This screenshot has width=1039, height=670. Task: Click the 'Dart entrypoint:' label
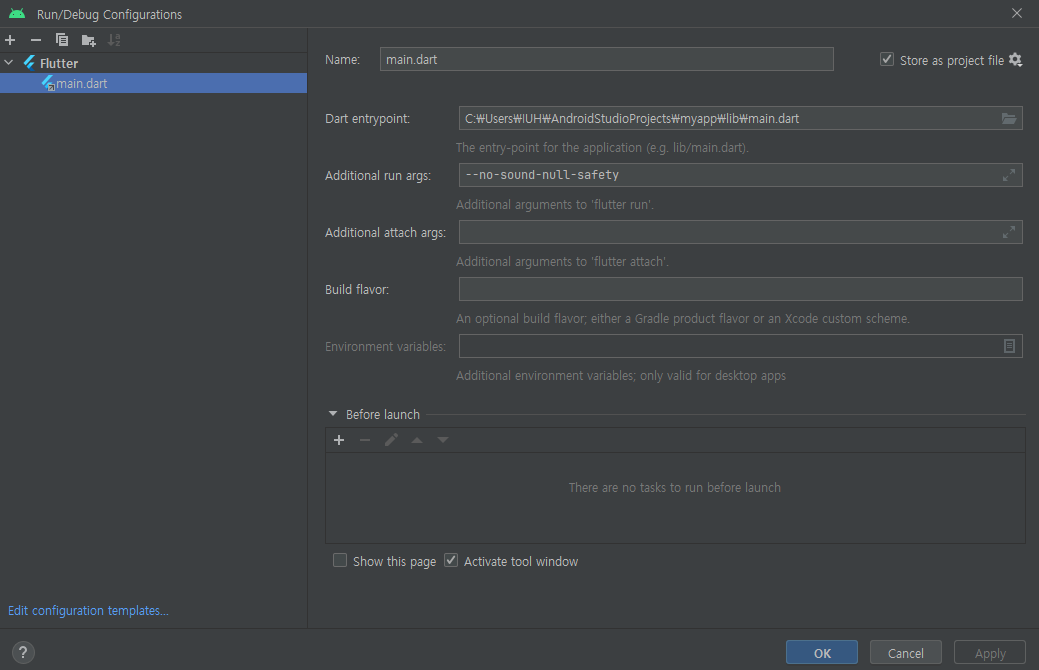(x=367, y=119)
